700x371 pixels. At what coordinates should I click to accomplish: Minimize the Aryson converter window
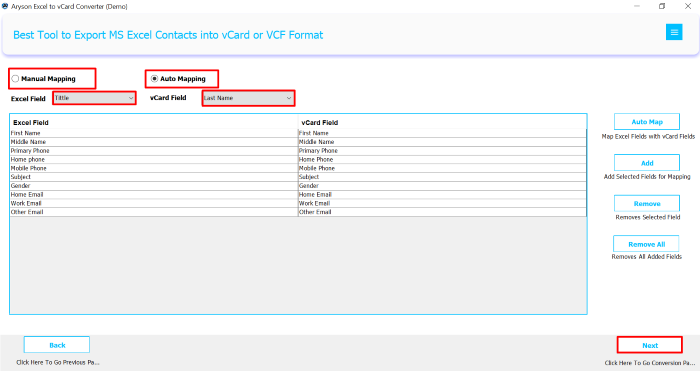tap(637, 6)
